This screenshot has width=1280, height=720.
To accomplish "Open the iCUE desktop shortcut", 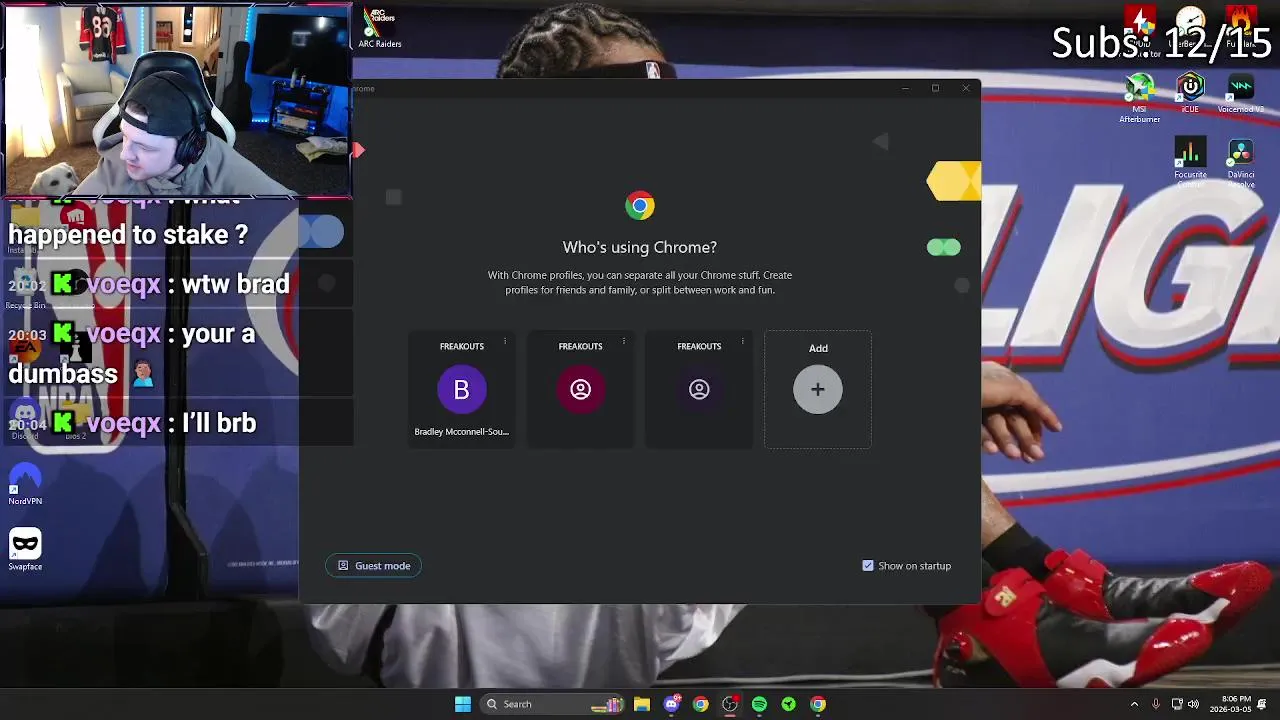I will click(x=1190, y=94).
